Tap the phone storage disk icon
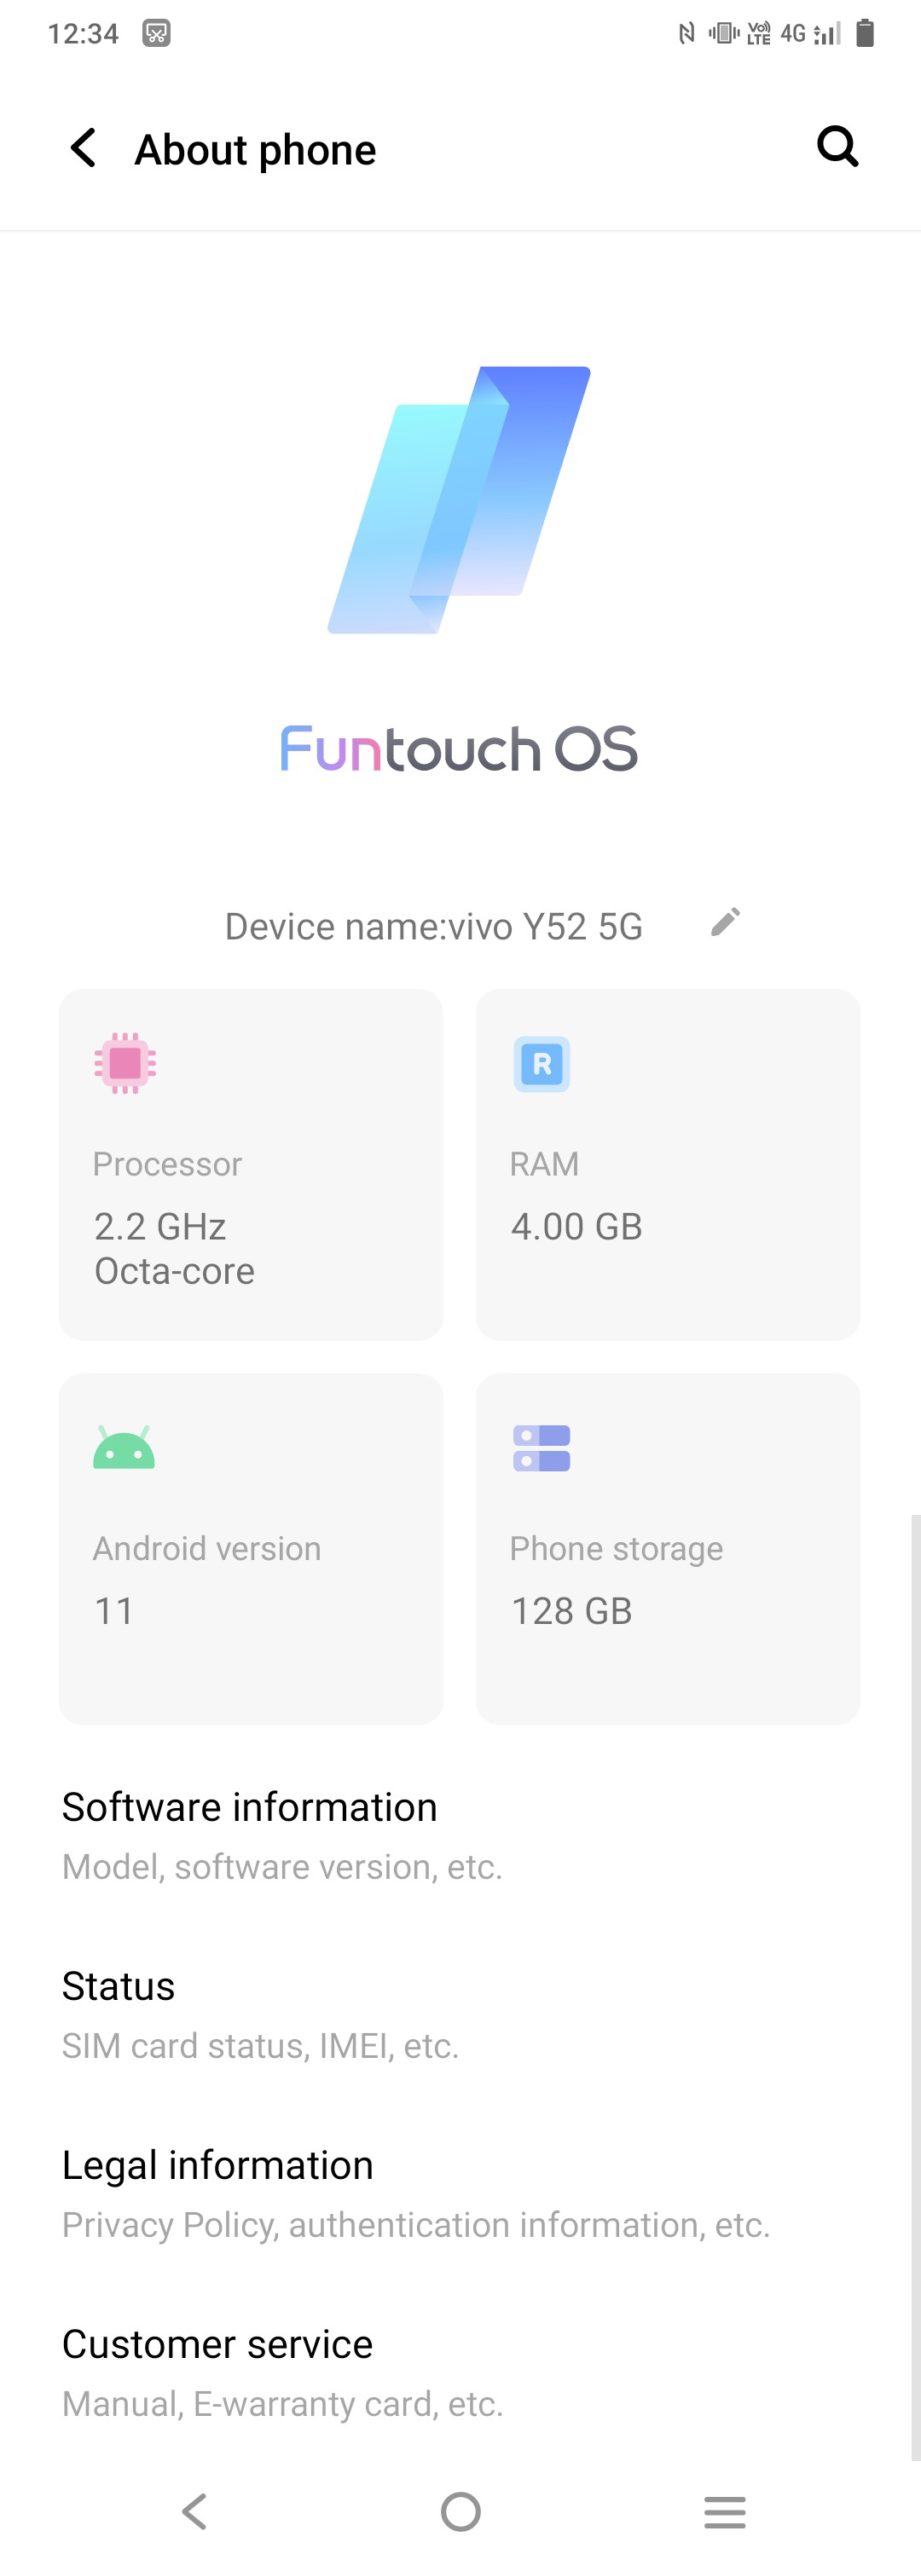 tap(542, 1448)
